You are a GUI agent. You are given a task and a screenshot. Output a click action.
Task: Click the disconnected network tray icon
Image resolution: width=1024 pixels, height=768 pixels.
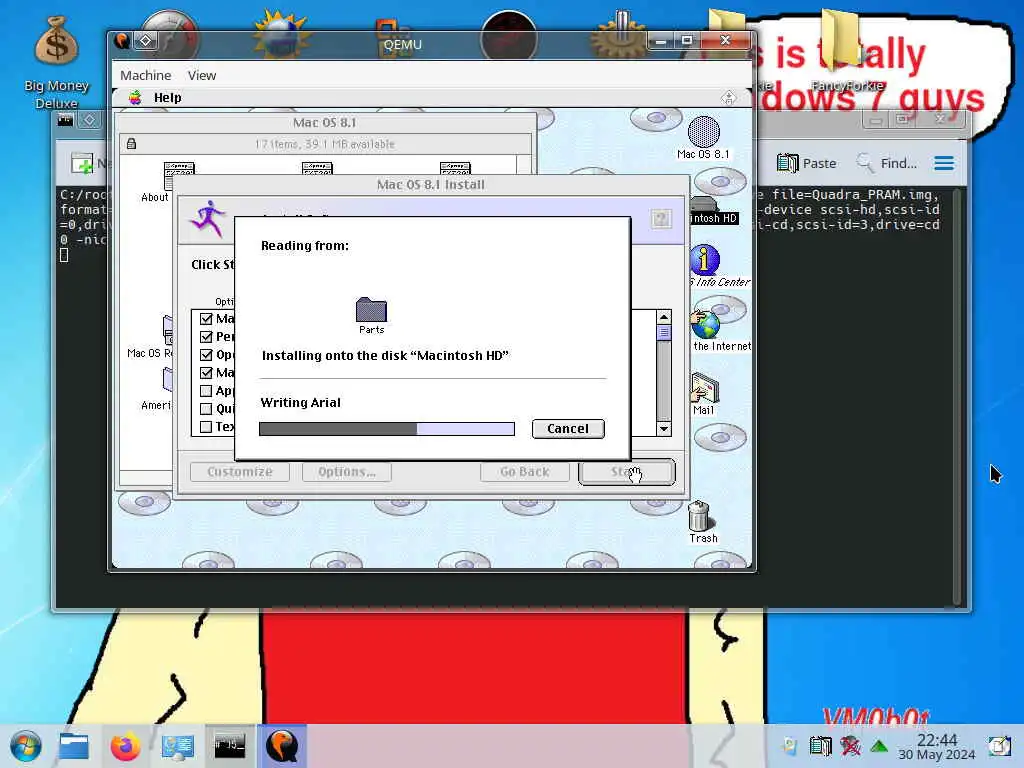tap(850, 746)
